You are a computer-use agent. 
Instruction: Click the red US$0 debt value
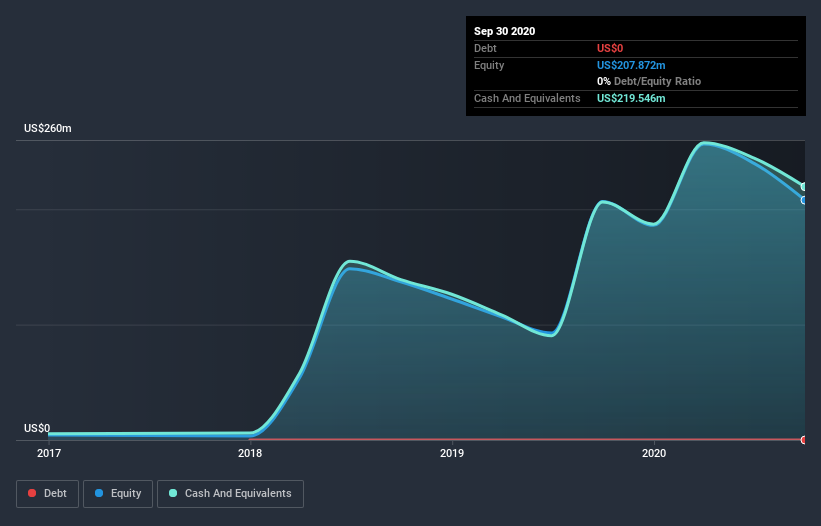[610, 48]
